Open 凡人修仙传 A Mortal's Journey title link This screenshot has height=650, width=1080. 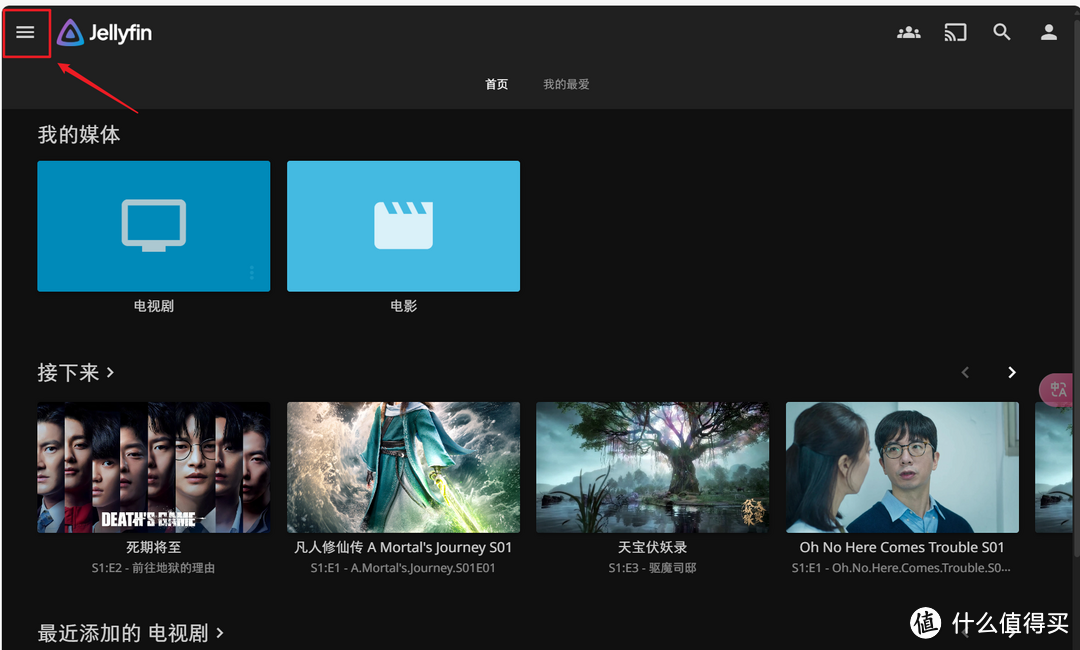(403, 548)
